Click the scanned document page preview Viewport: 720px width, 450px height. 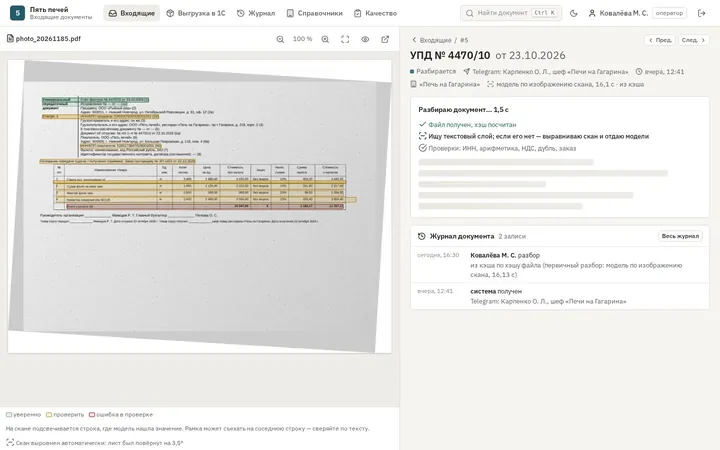200,206
